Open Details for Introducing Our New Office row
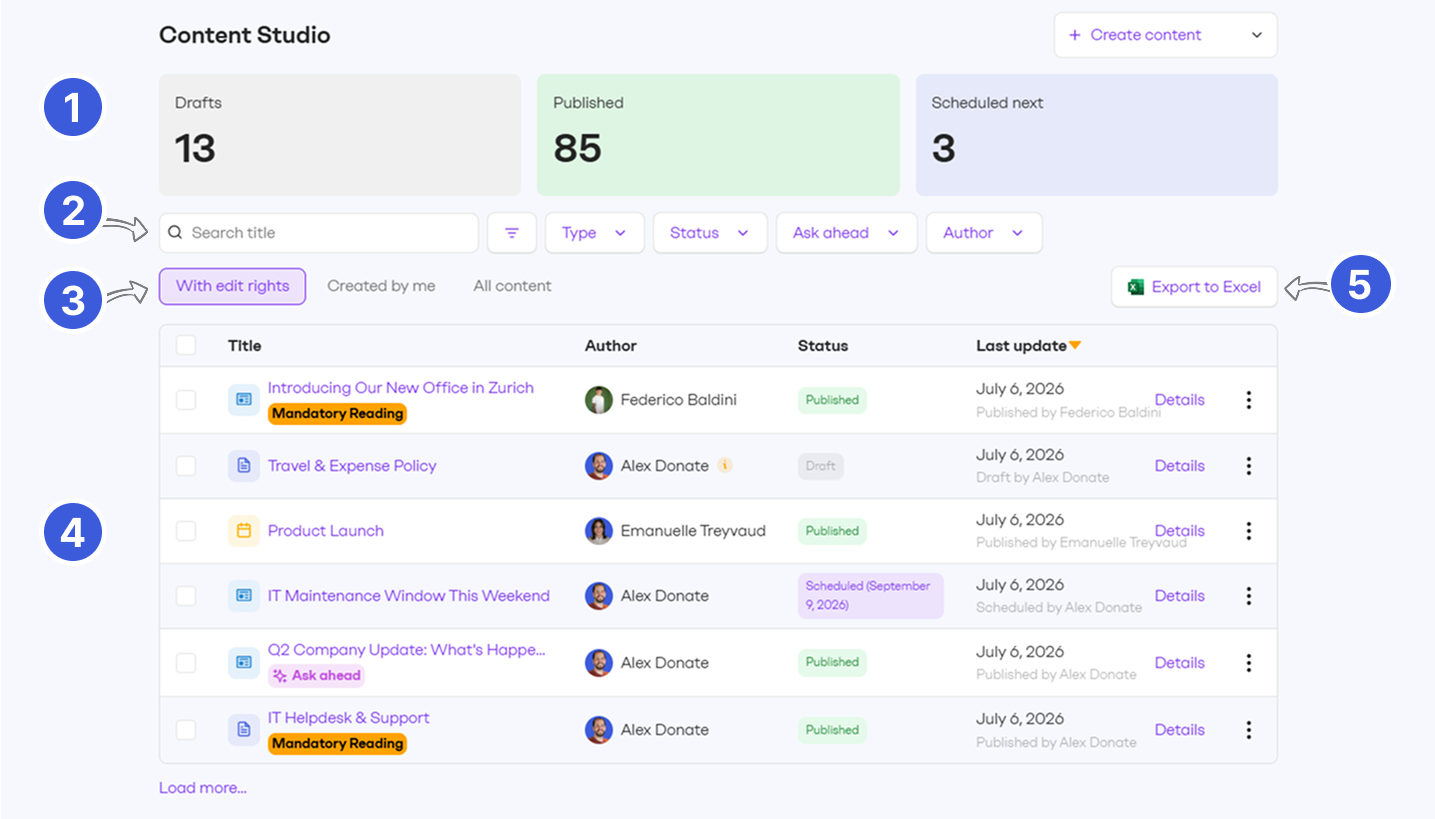 pos(1180,400)
